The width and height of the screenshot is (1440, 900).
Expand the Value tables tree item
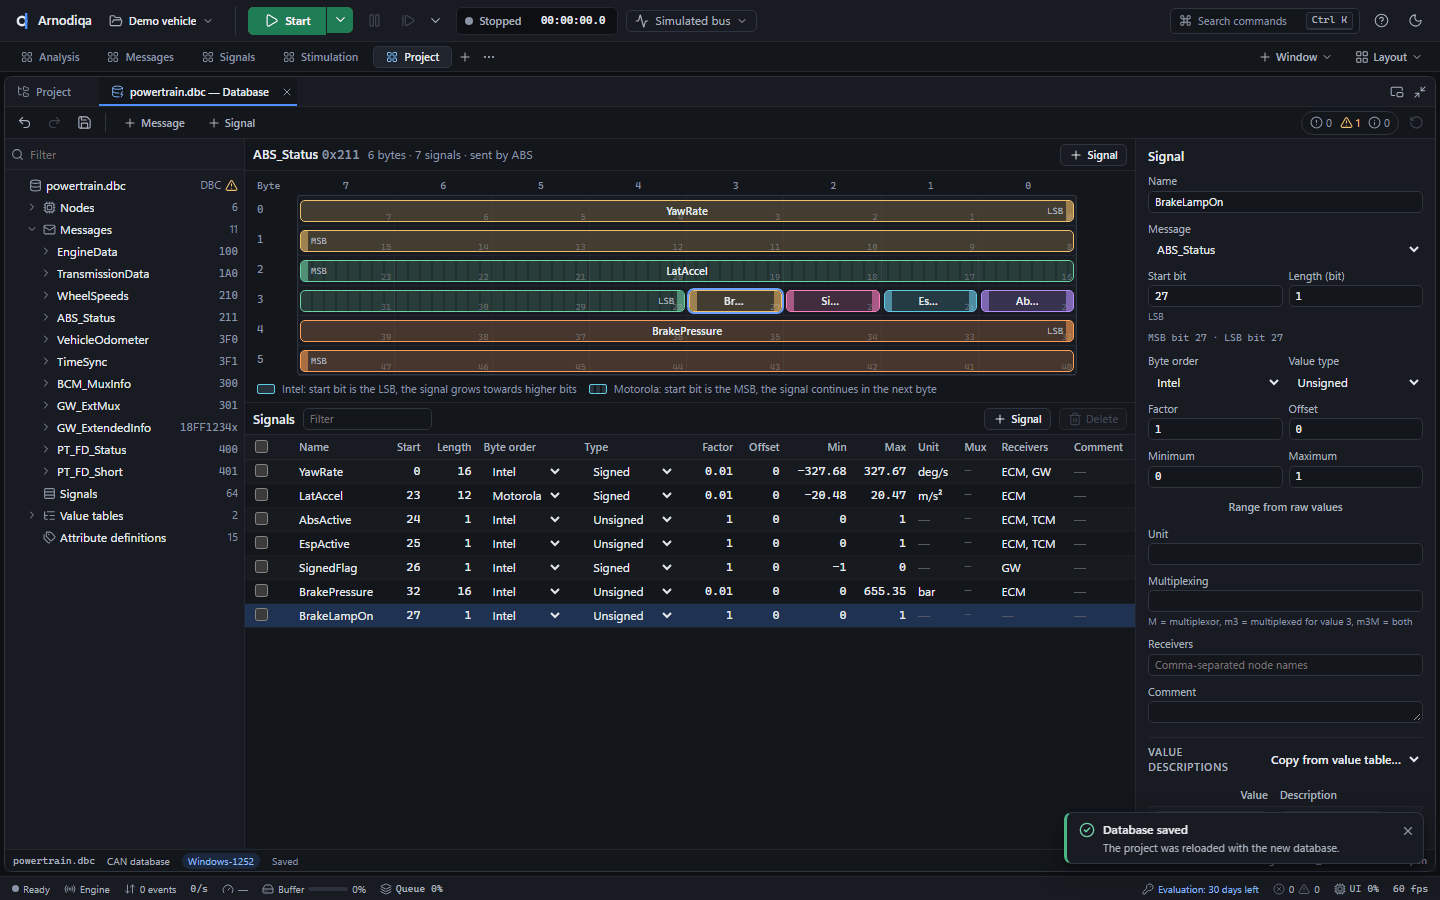tap(32, 516)
